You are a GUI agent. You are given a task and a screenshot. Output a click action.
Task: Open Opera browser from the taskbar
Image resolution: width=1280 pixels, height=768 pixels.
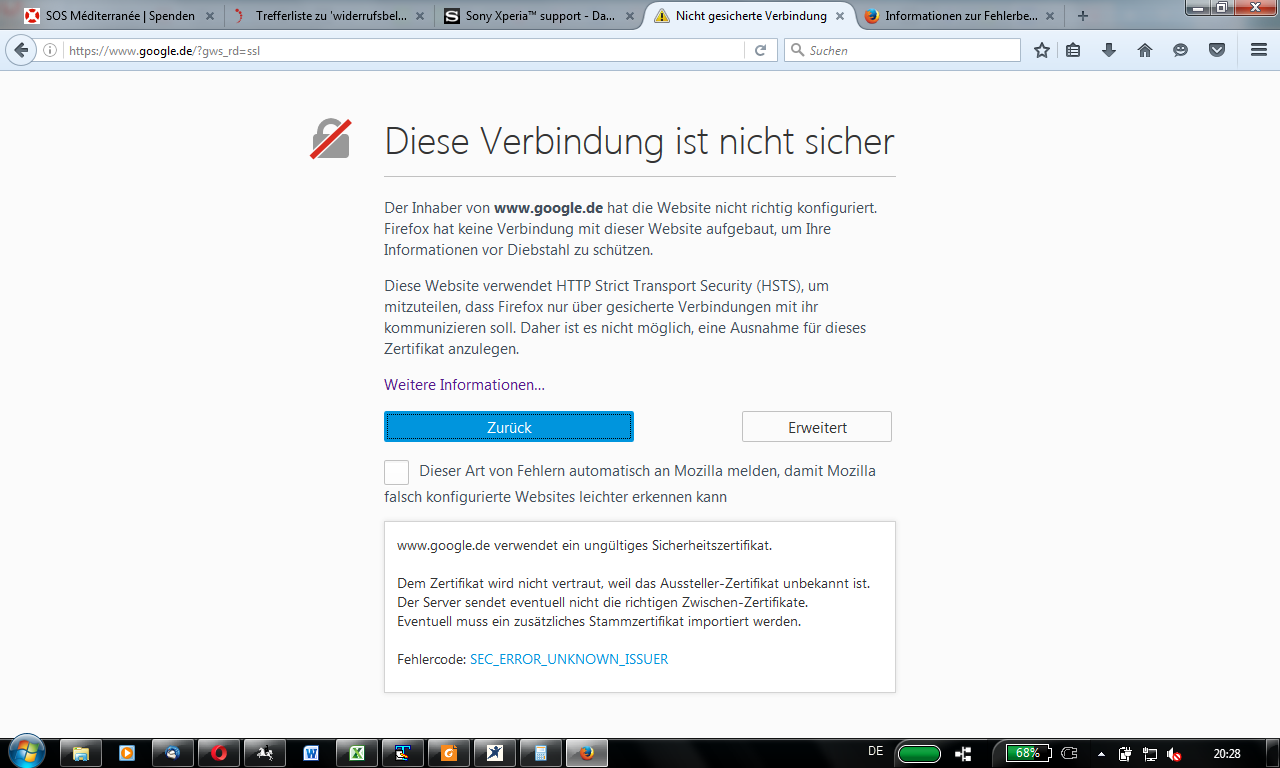[219, 753]
